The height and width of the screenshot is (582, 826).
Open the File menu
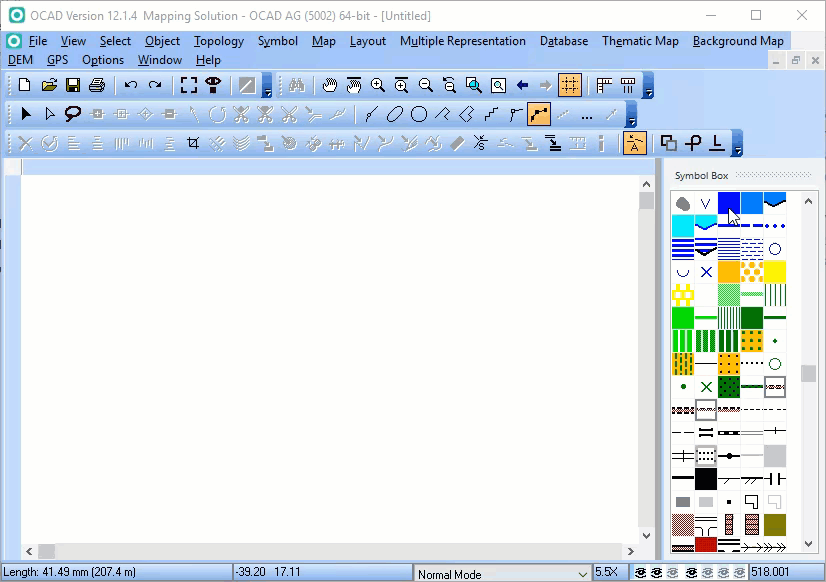tap(37, 41)
